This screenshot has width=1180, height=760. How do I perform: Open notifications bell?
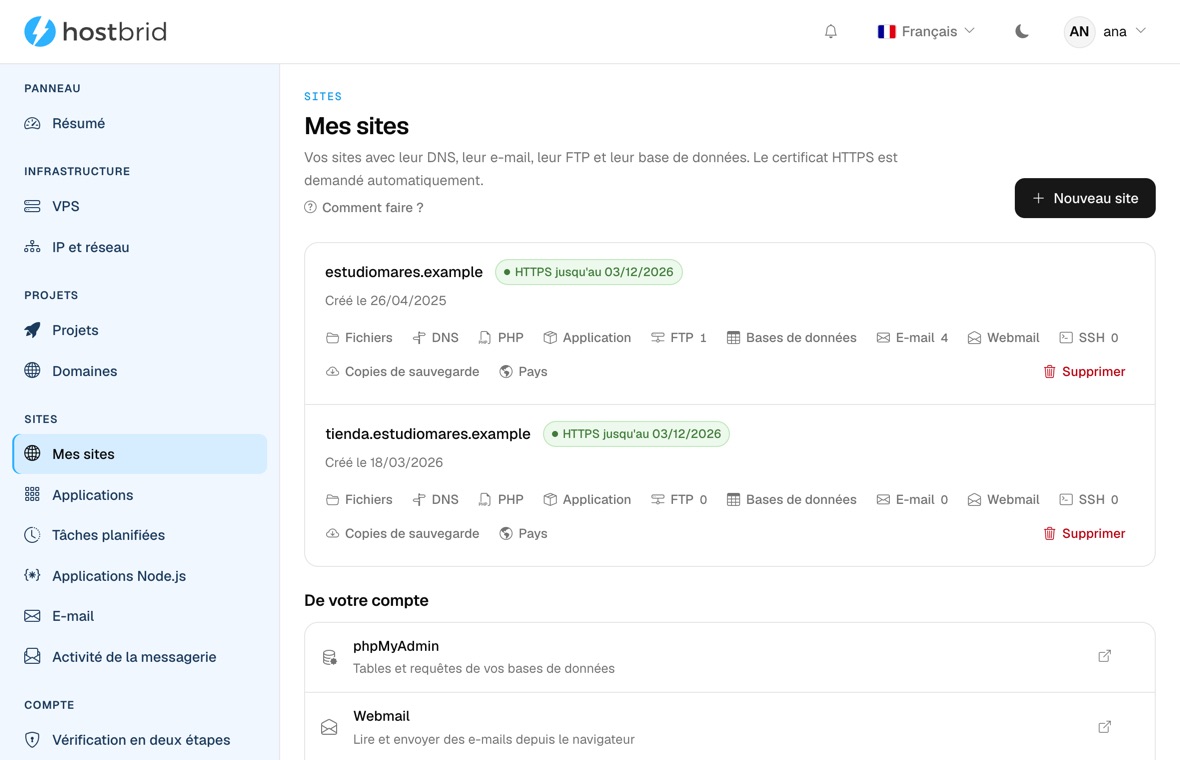click(x=831, y=32)
